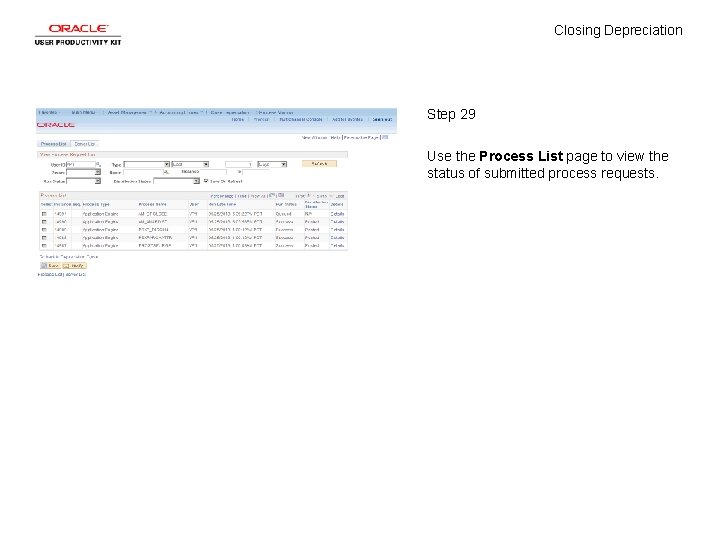Click the Name input field
Image resolution: width=720 pixels, height=540 pixels.
143,173
